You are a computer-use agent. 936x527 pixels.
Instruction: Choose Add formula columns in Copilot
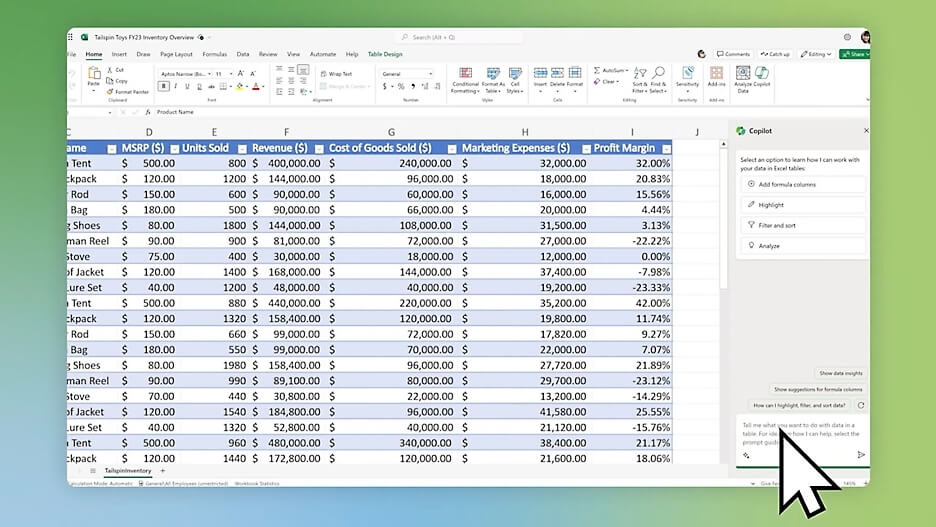click(x=802, y=184)
